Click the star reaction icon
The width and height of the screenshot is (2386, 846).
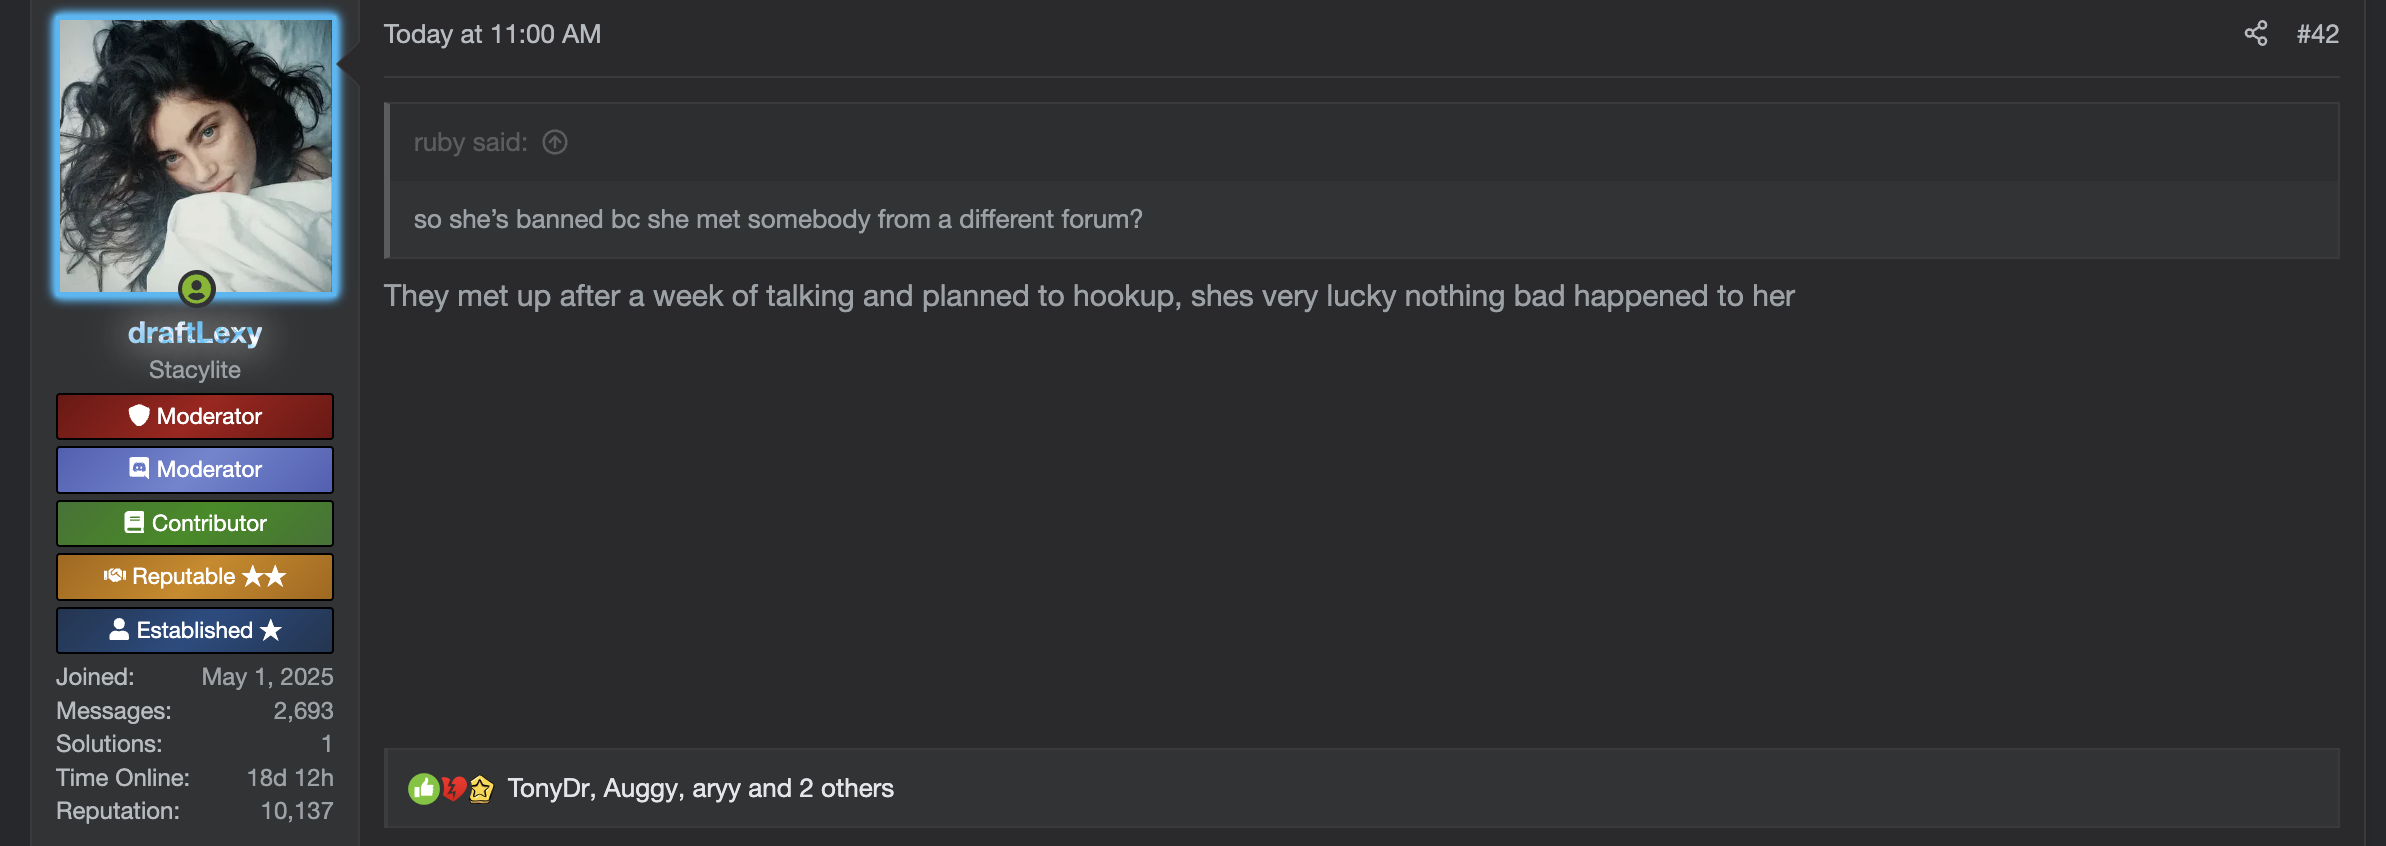(x=481, y=789)
